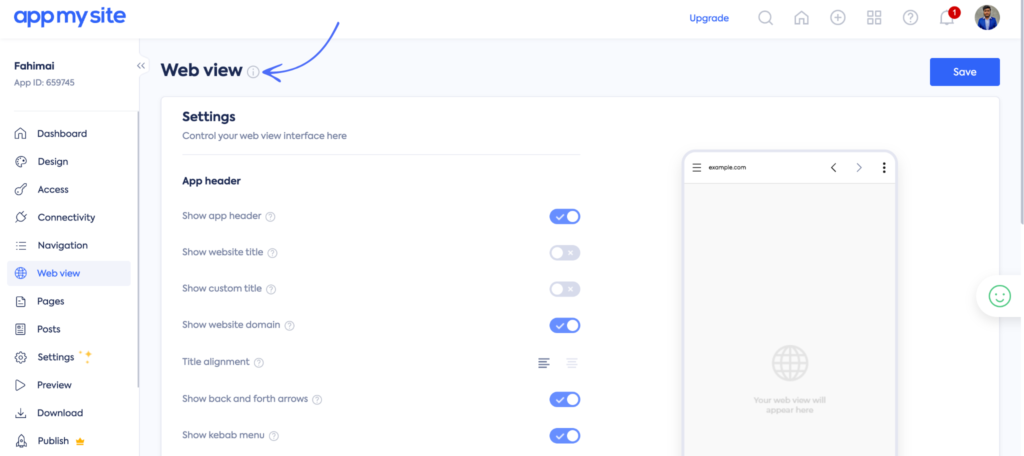Viewport: 1024px width, 456px height.
Task: Go to the home icon in top bar
Action: tap(801, 18)
